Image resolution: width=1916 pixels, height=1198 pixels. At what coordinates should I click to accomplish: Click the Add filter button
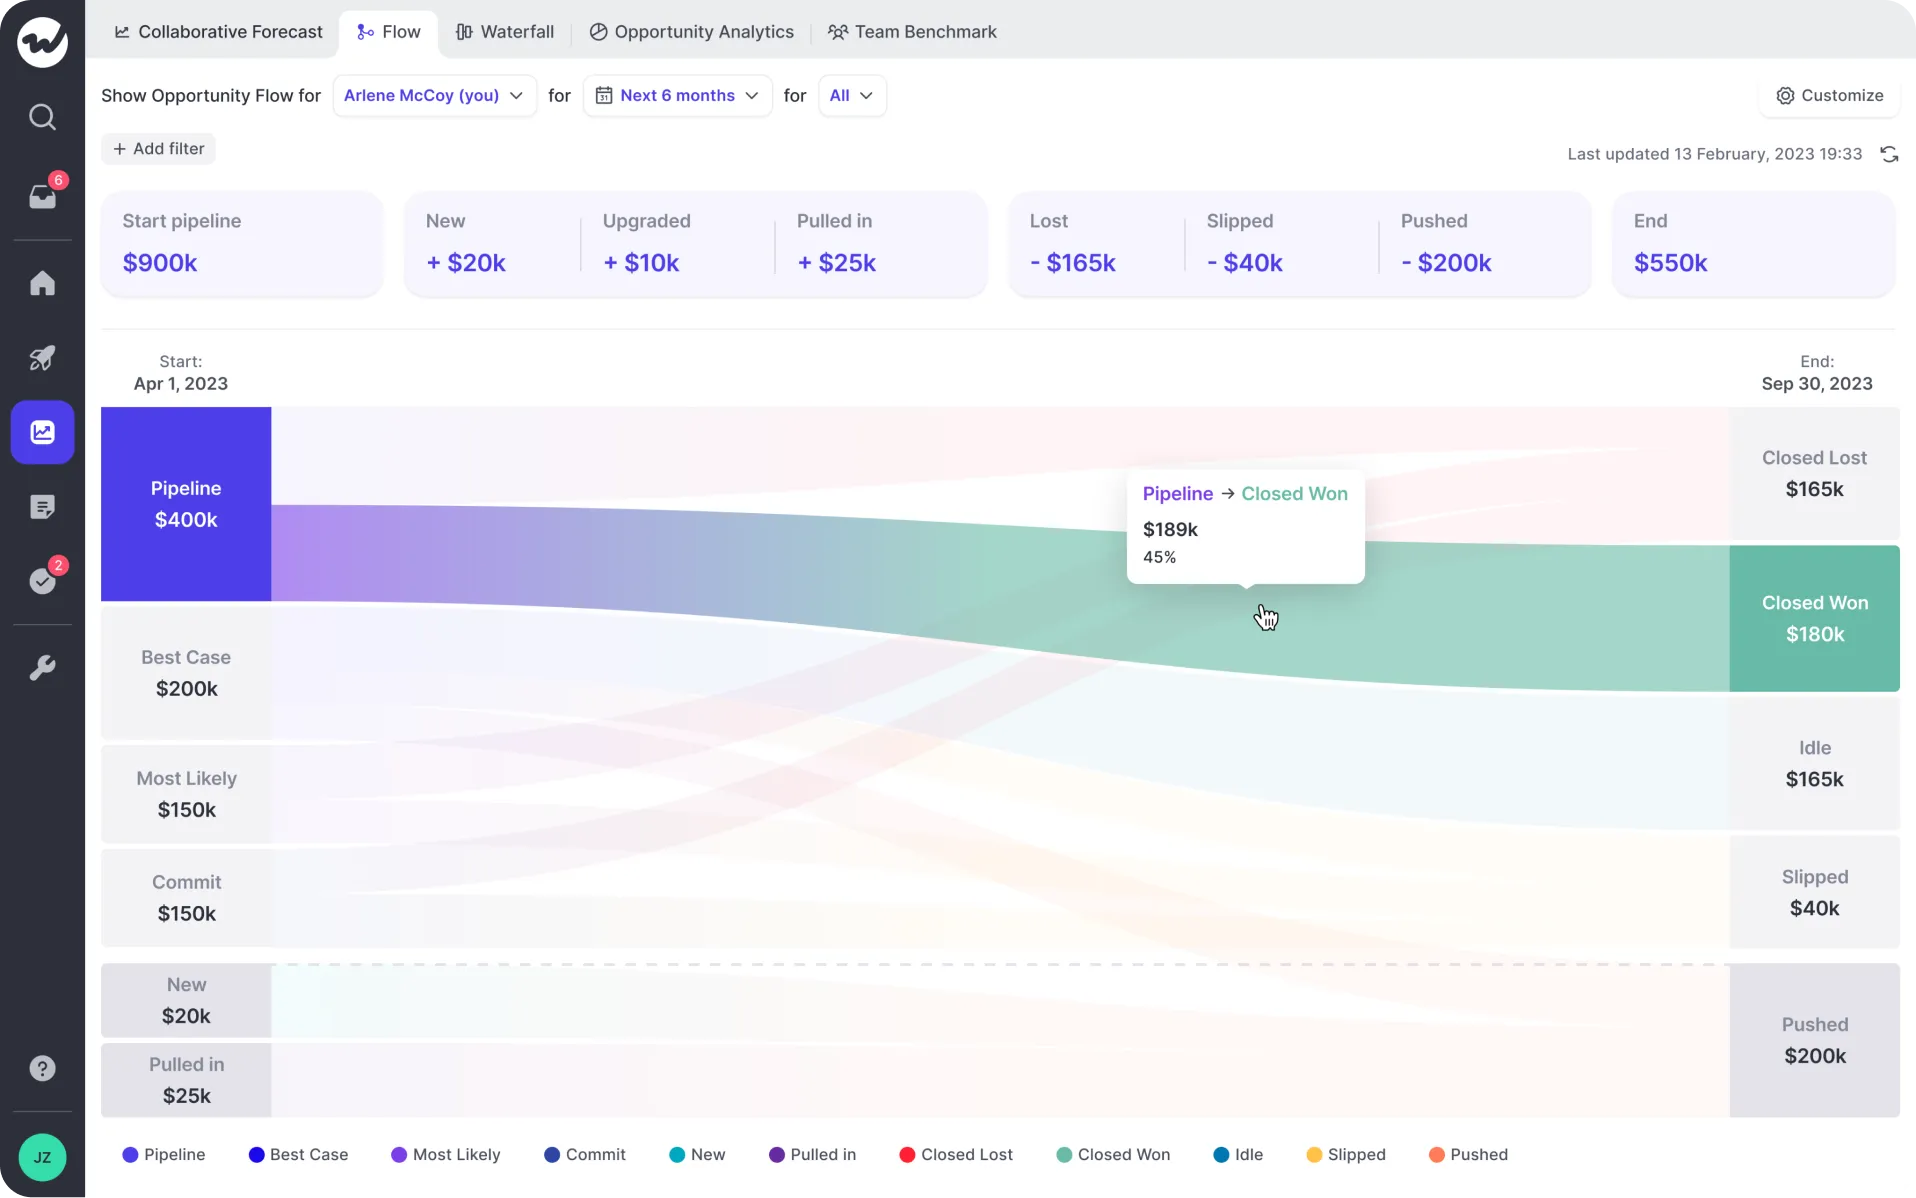click(158, 148)
